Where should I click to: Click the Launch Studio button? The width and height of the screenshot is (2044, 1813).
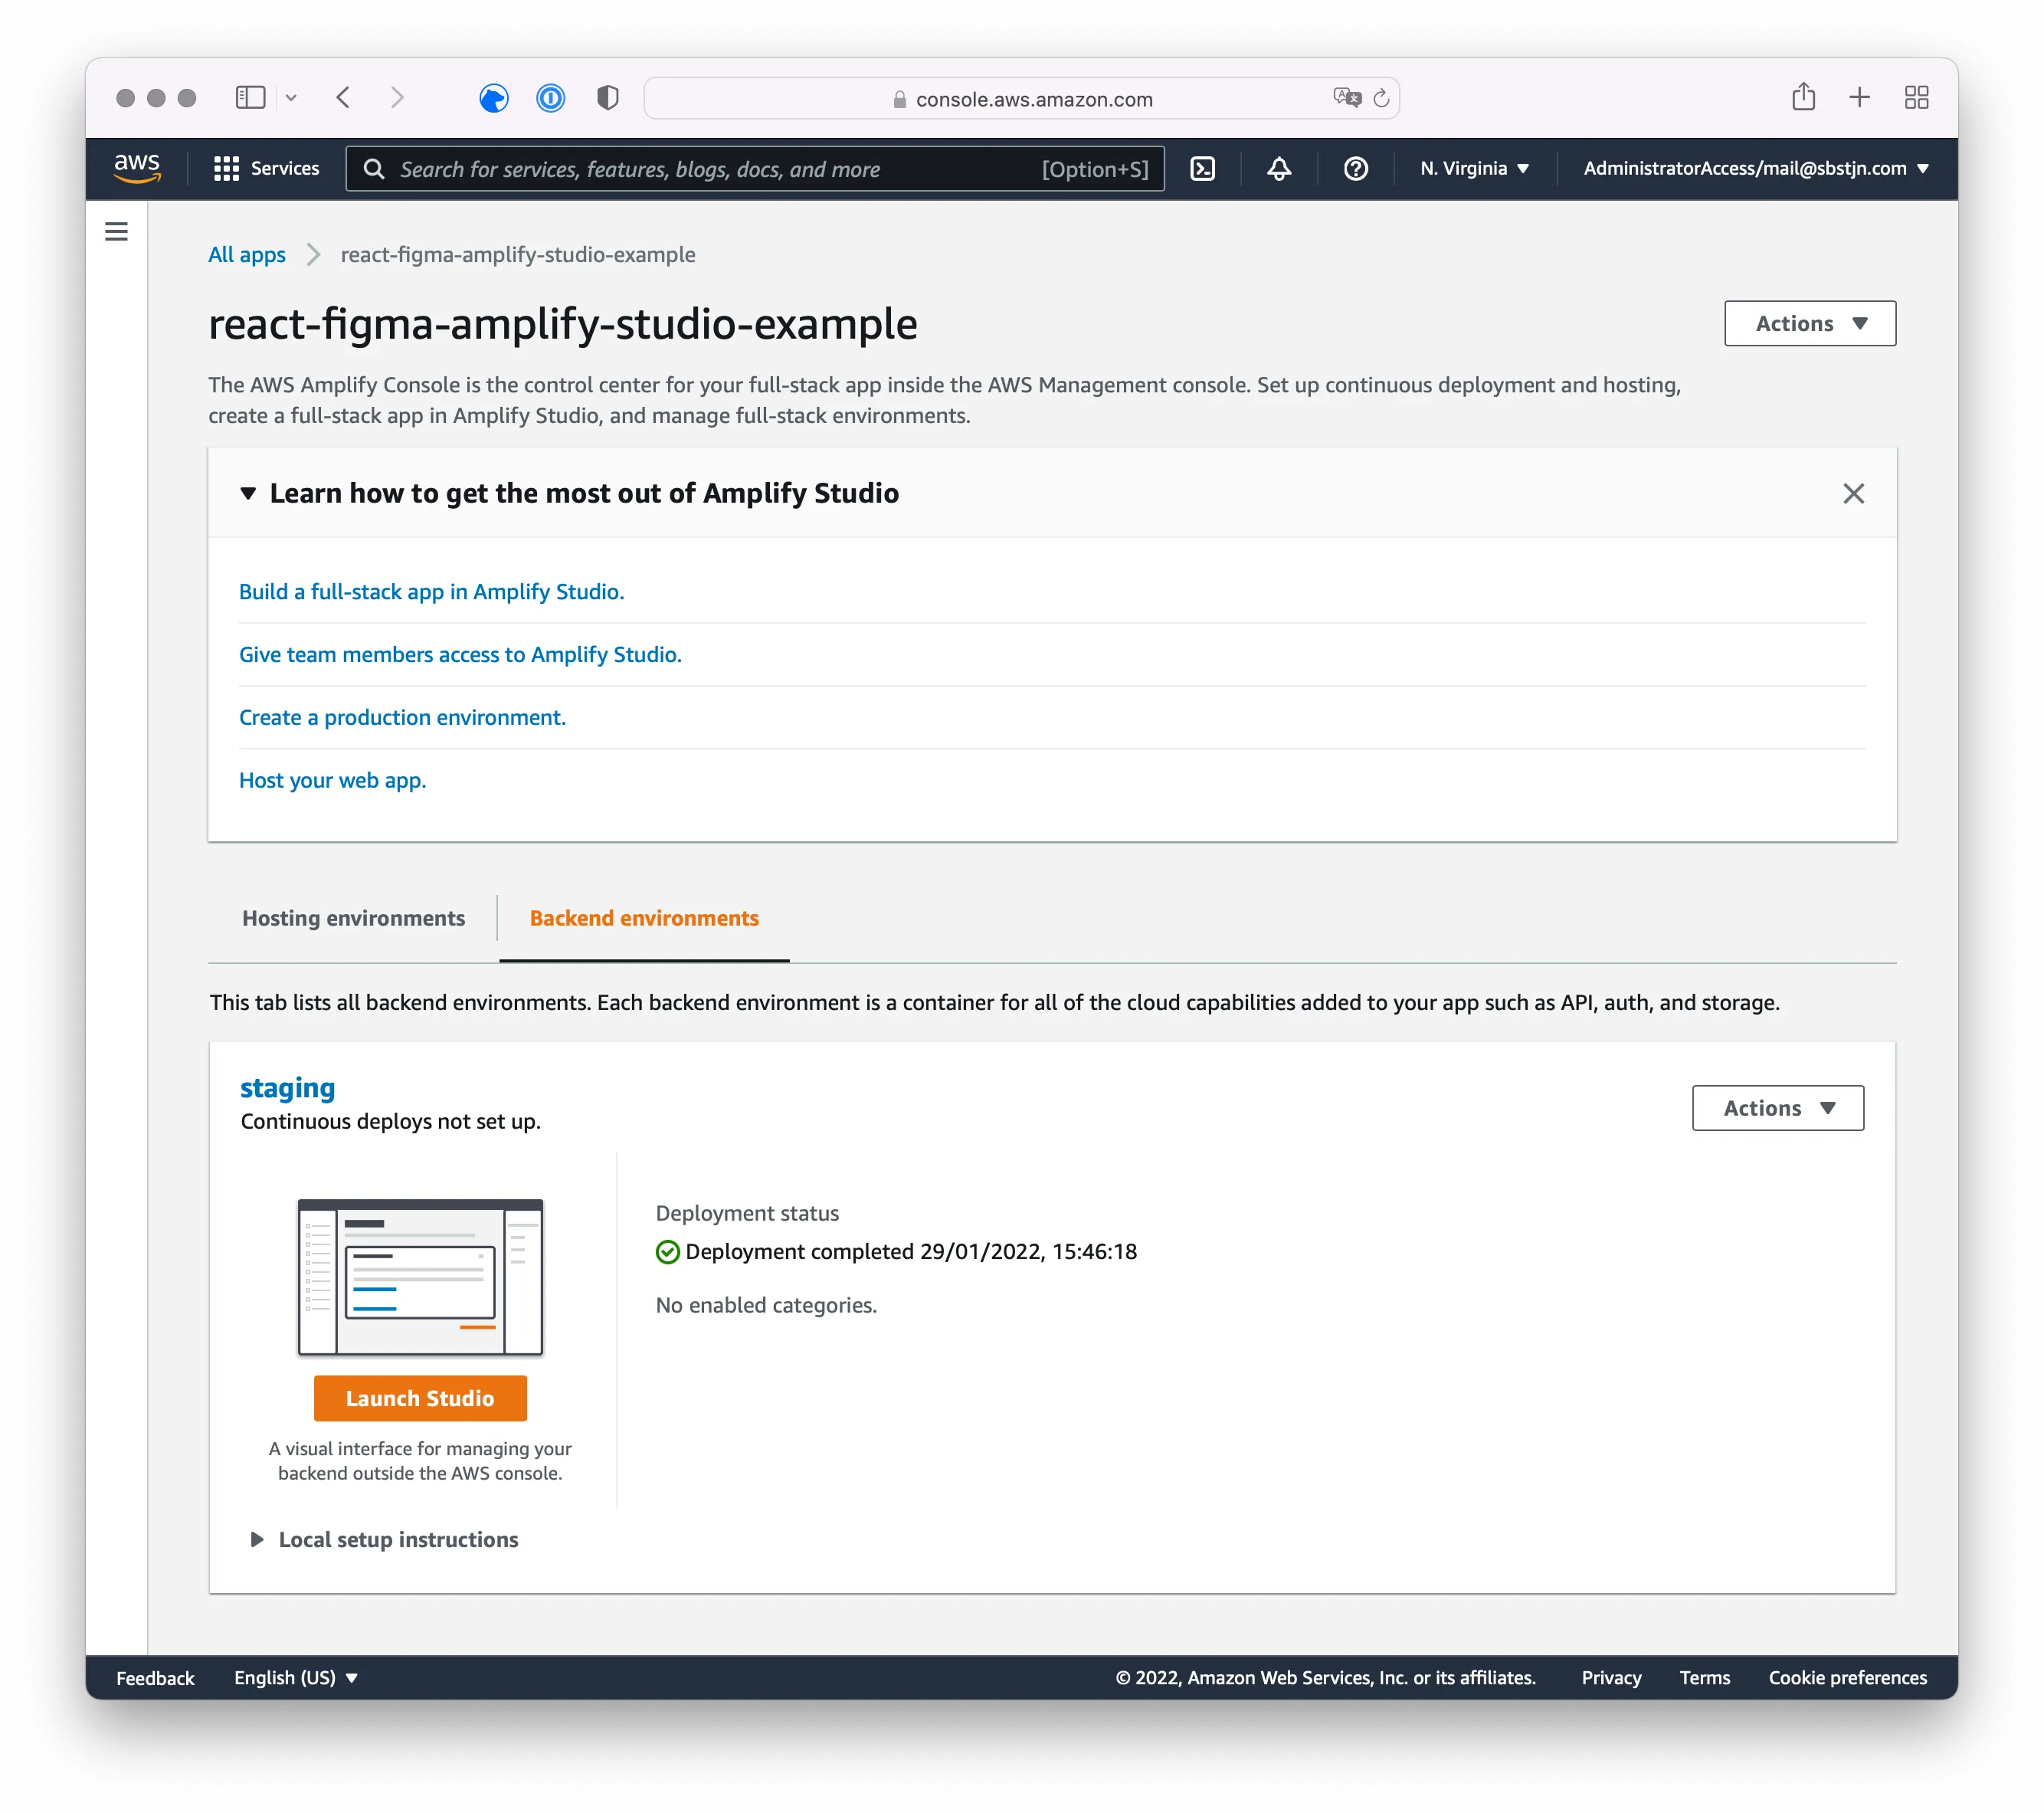pos(420,1398)
